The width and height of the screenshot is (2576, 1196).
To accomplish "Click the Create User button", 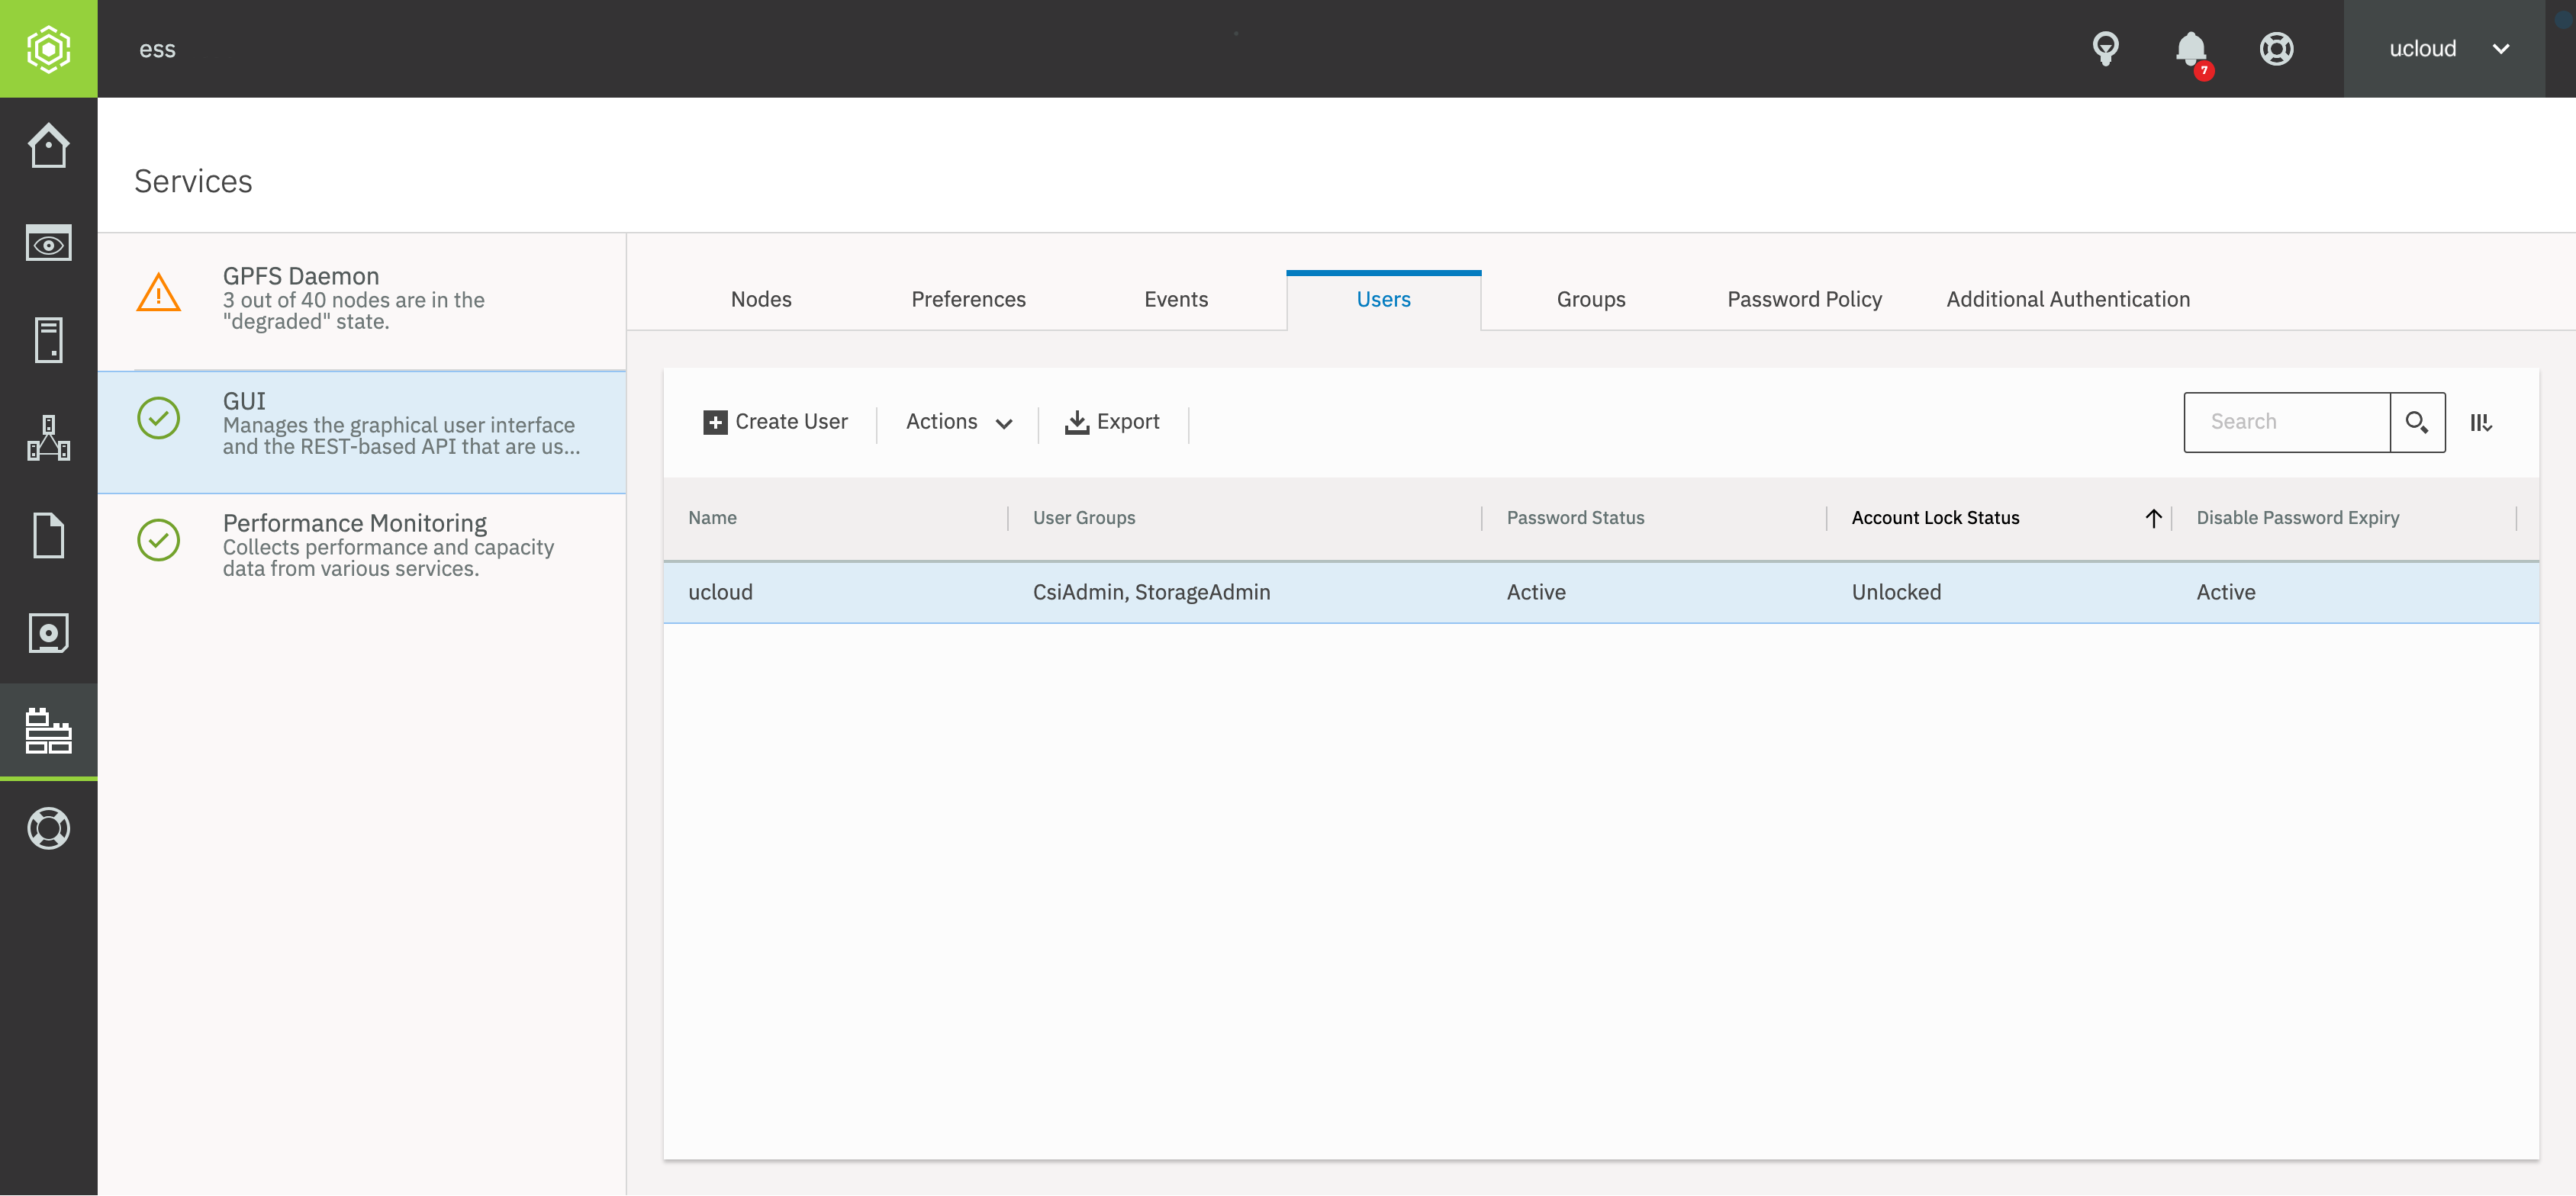I will (775, 422).
